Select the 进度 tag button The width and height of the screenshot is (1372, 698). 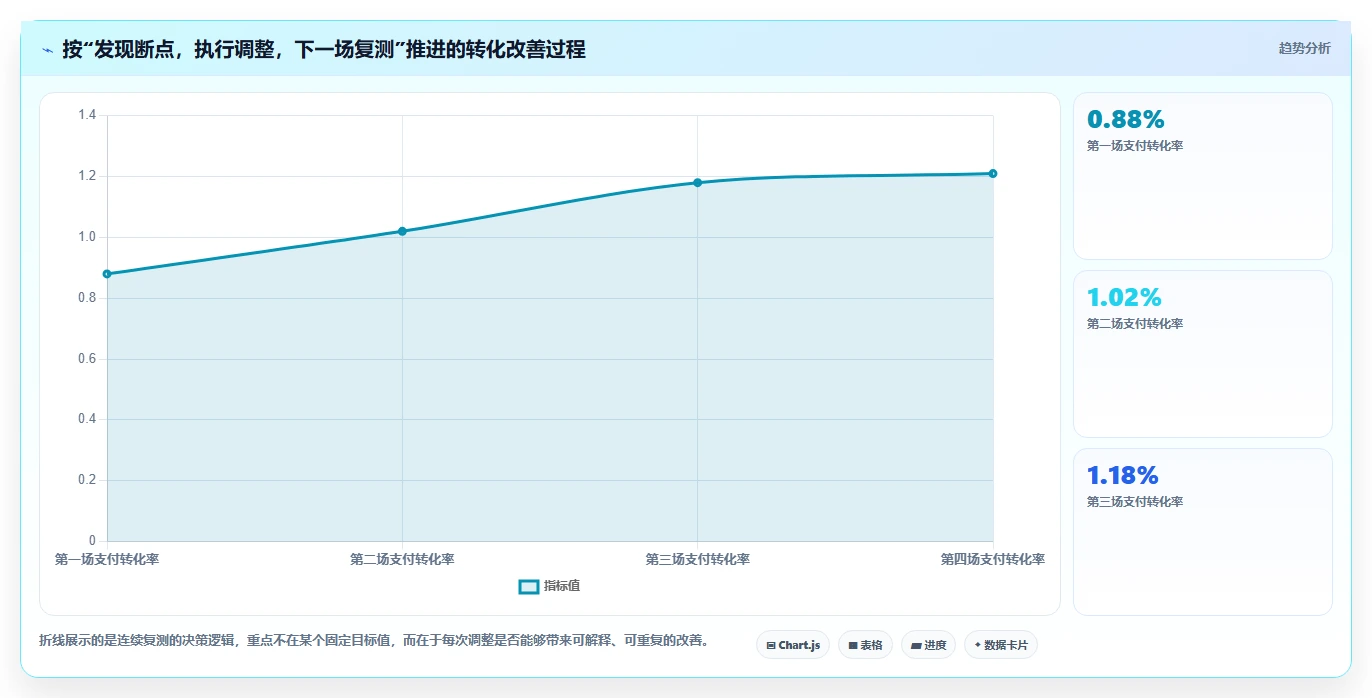(x=928, y=645)
